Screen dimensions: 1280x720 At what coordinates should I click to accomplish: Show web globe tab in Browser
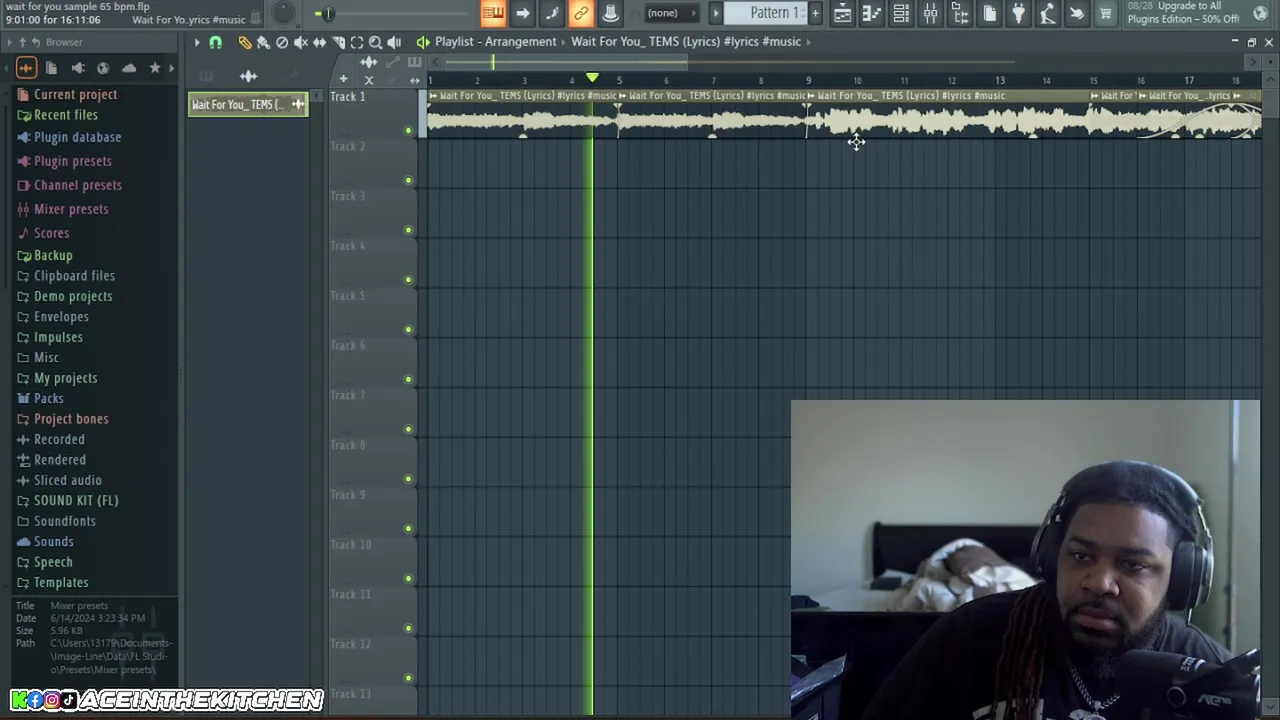click(103, 68)
